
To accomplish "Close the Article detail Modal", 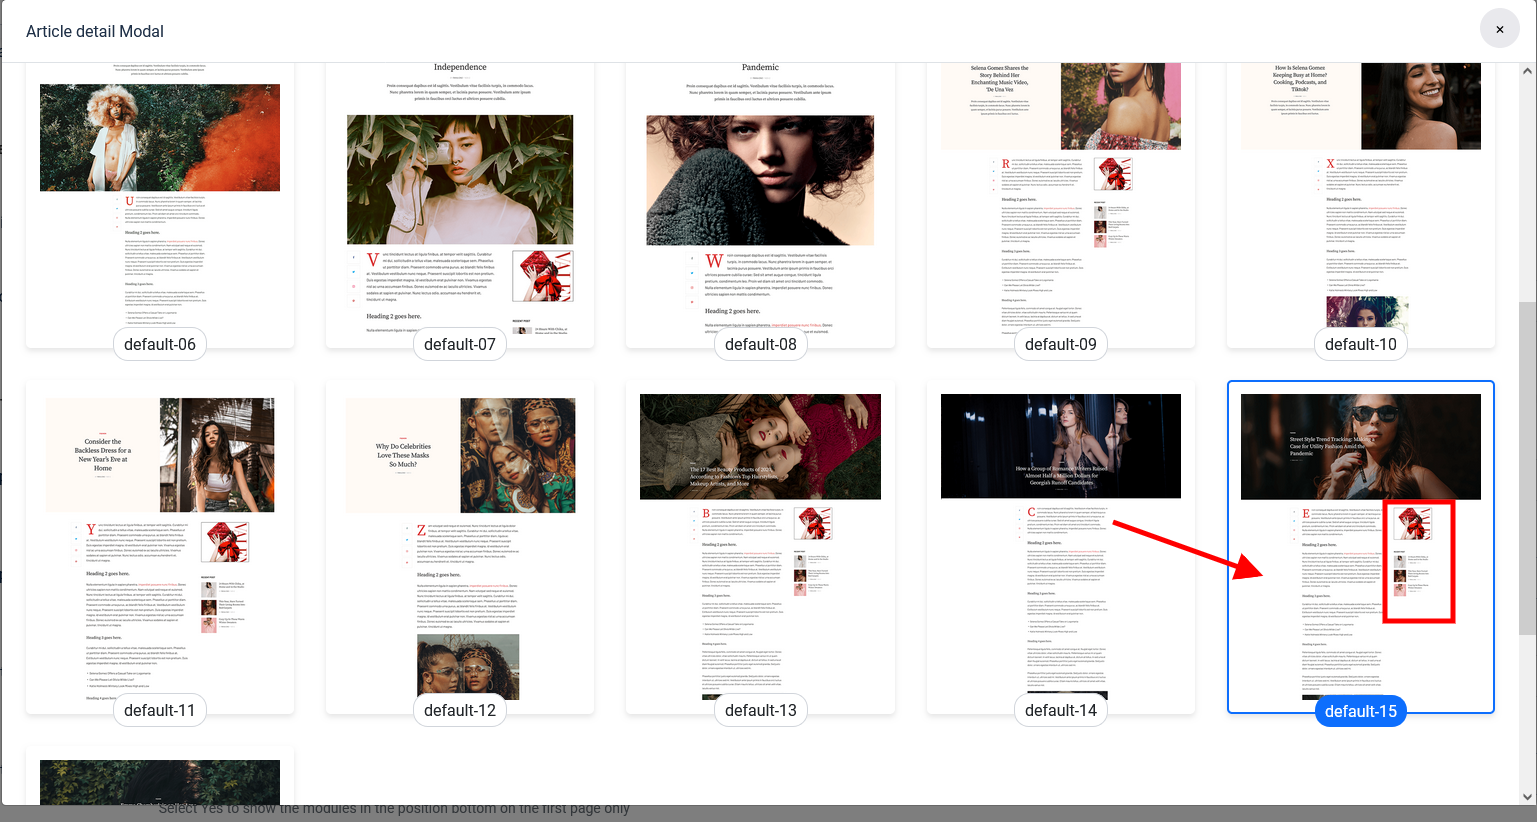I will pyautogui.click(x=1499, y=30).
